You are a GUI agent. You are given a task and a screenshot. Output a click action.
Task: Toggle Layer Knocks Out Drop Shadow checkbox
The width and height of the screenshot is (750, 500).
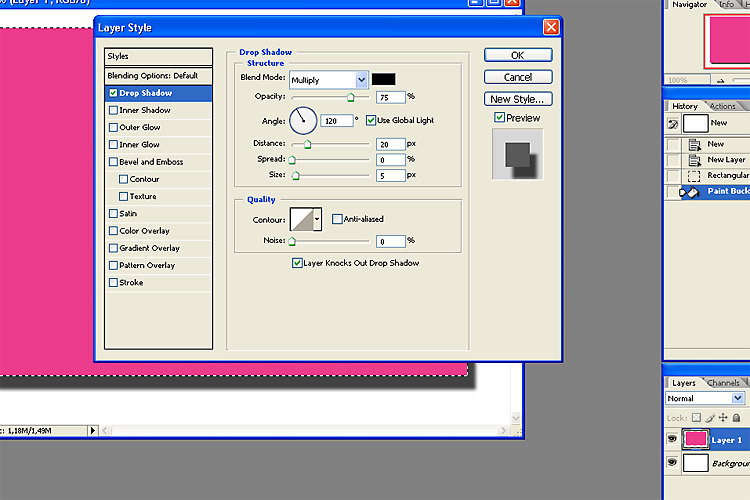point(297,263)
